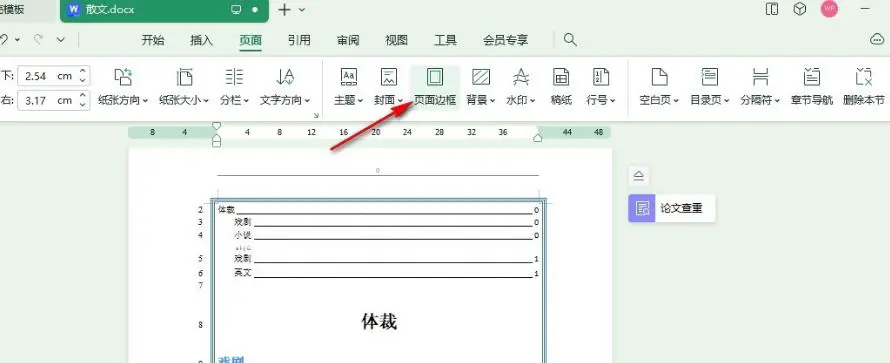Click the first-line indent marker on ruler
This screenshot has width=890, height=363.
pyautogui.click(x=216, y=126)
